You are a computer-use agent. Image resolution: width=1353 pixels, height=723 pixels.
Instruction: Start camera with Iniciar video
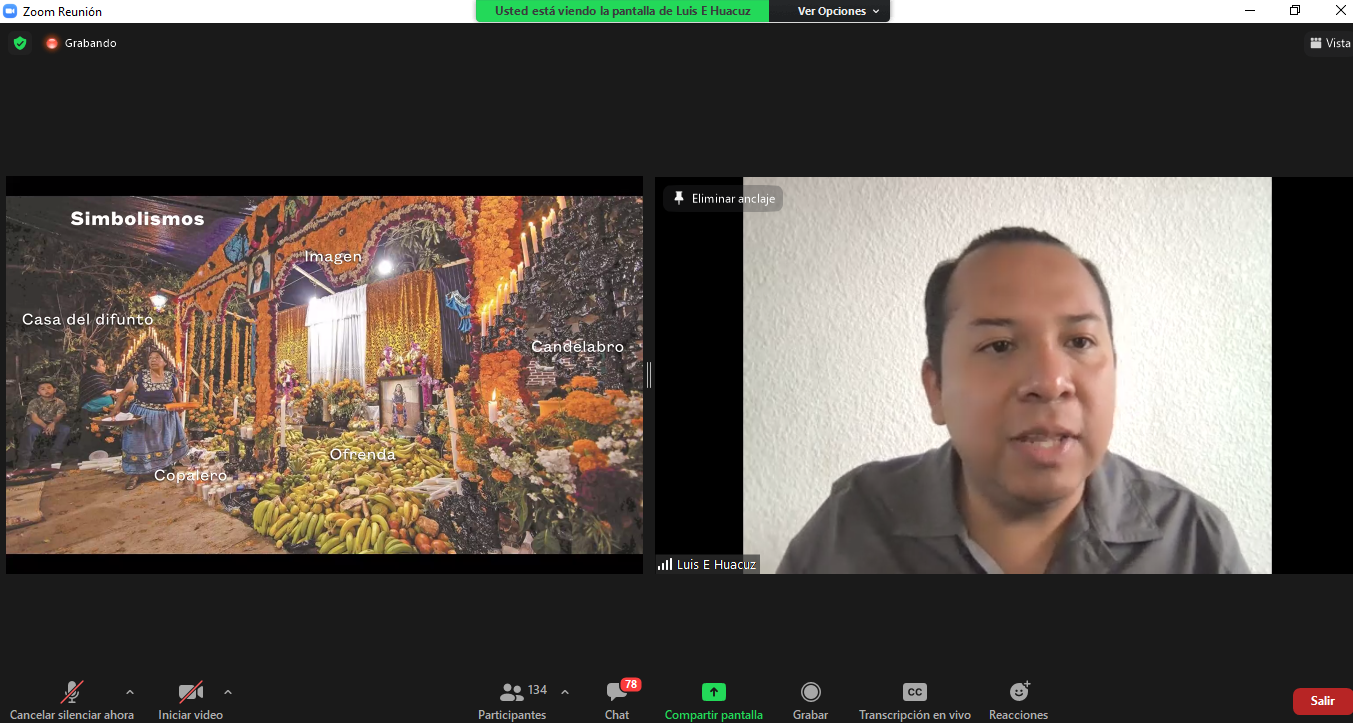[x=190, y=701]
